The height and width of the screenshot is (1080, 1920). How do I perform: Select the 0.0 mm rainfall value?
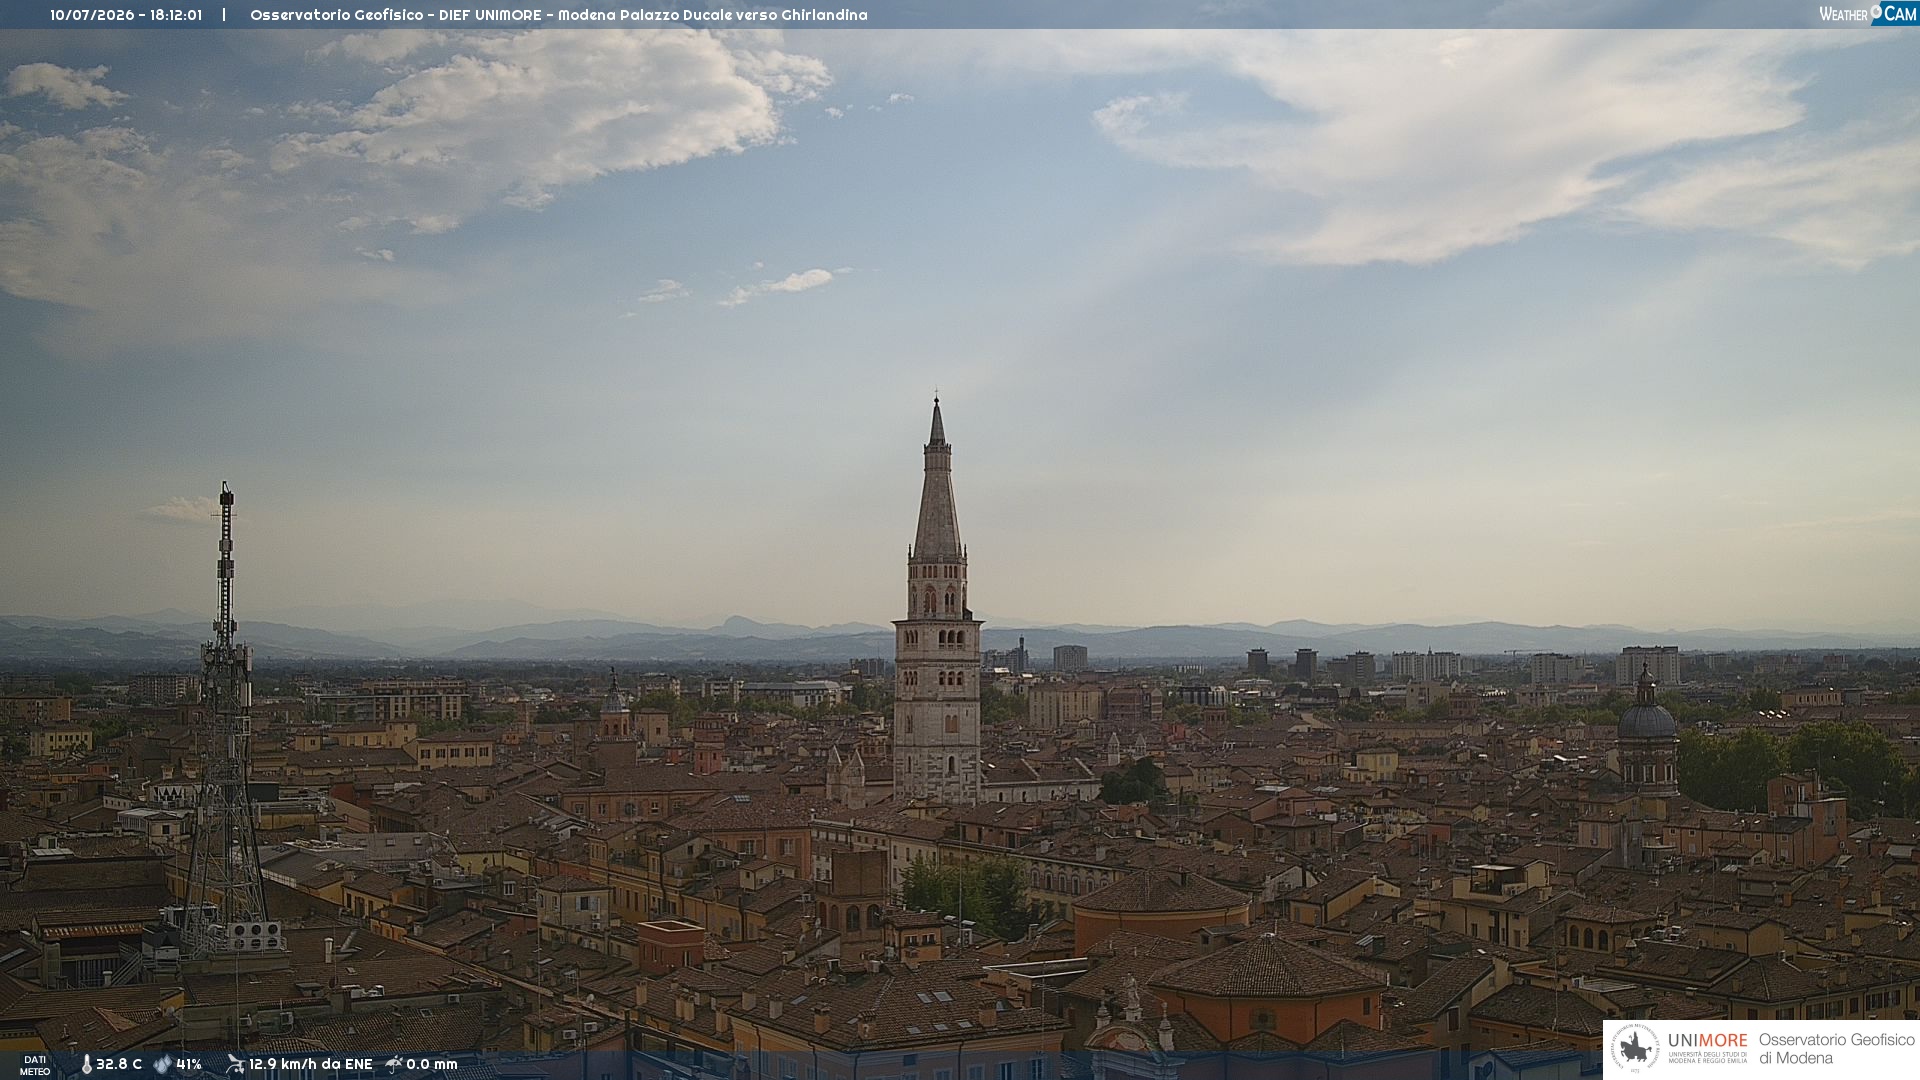(x=432, y=1064)
